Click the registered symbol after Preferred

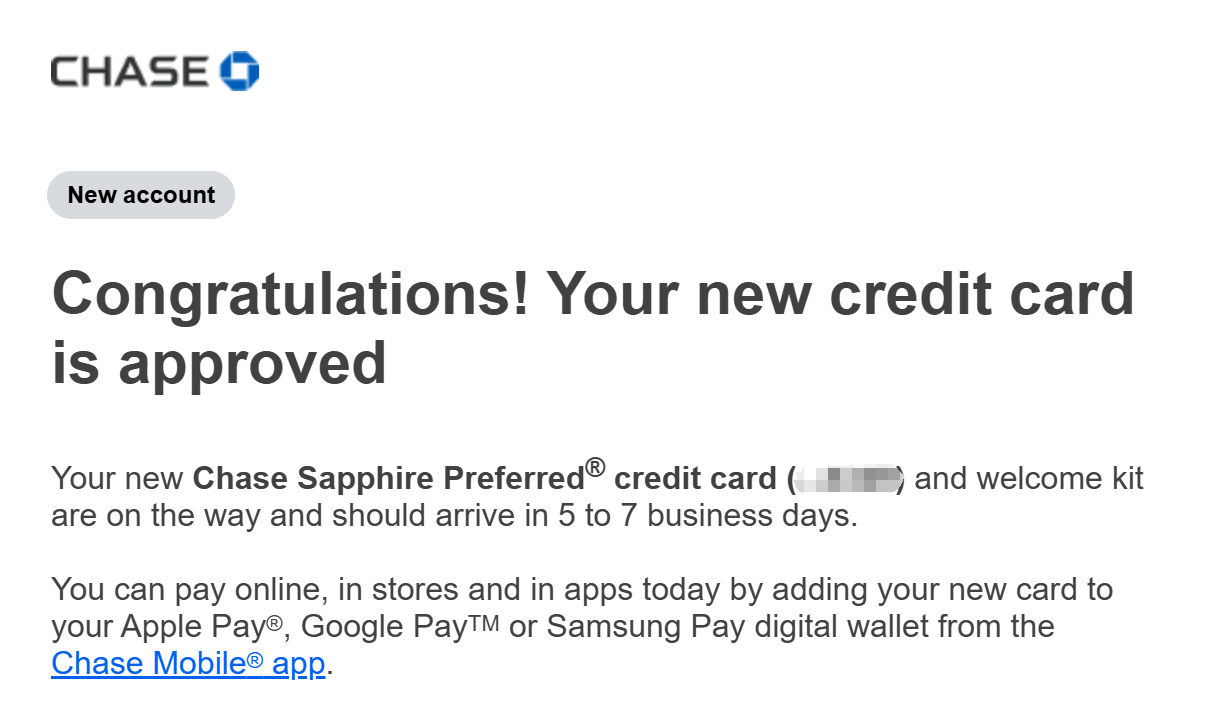point(596,467)
